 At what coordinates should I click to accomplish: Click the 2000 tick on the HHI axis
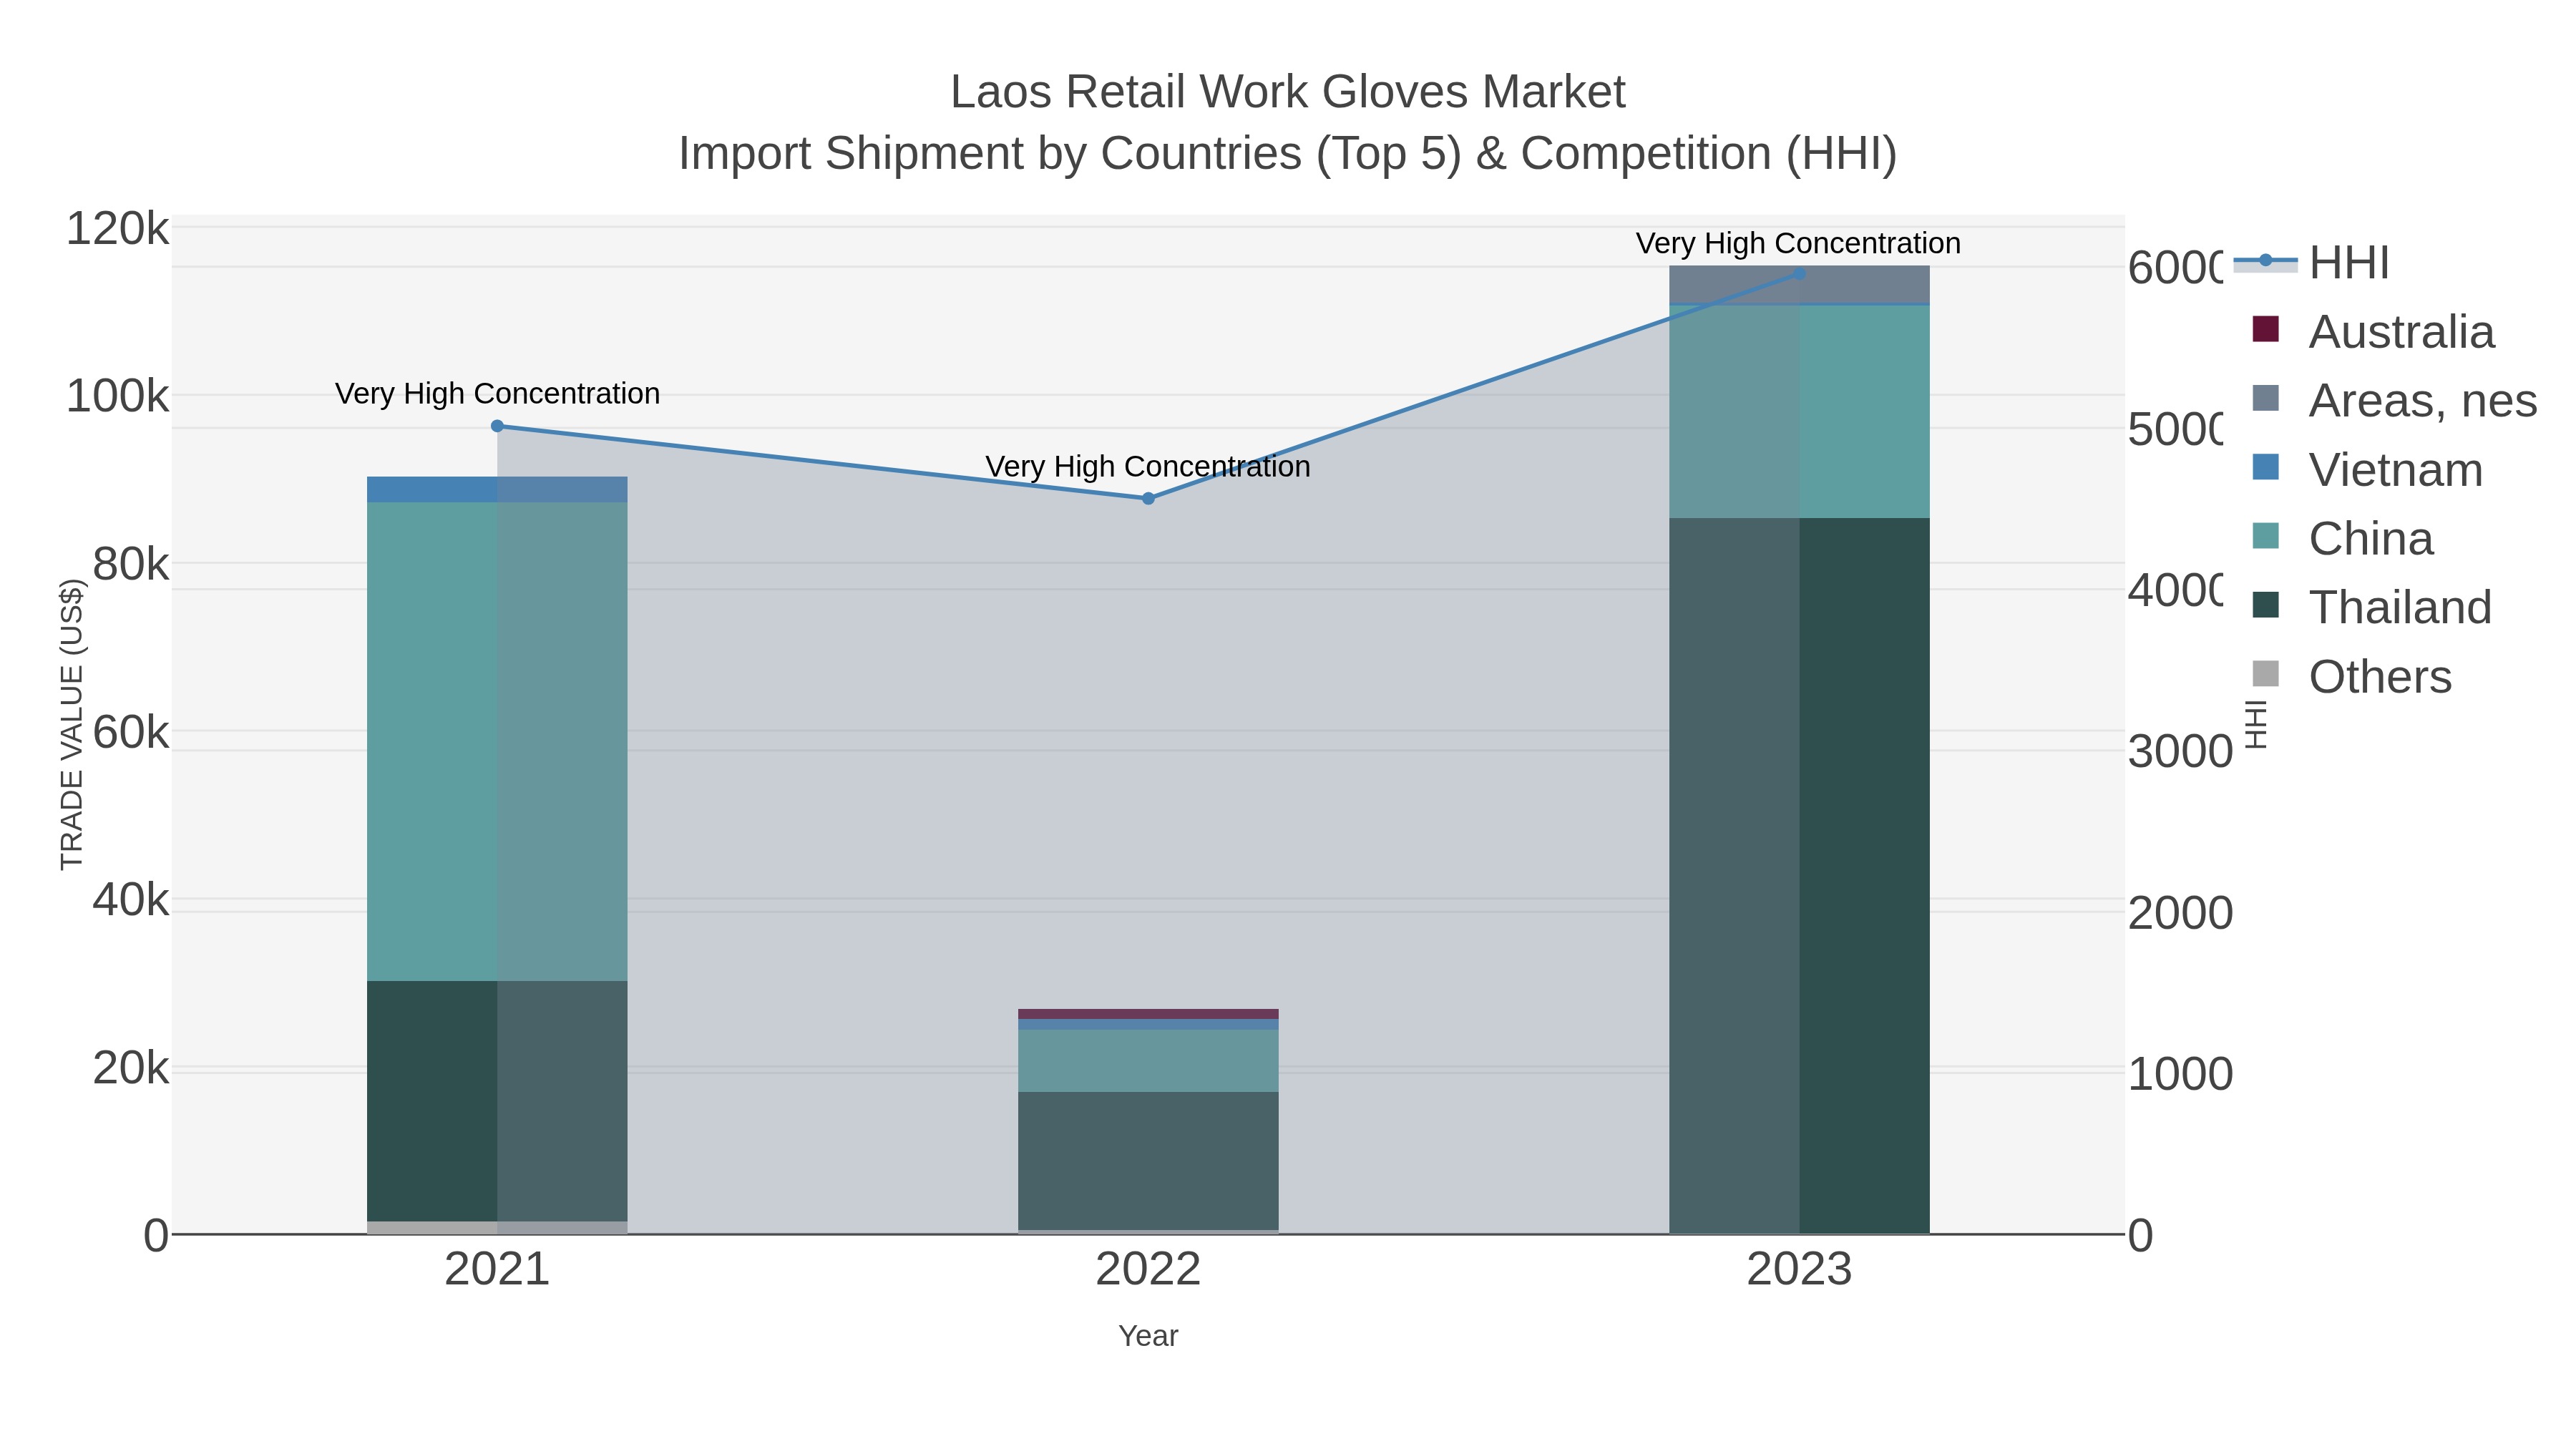(x=2180, y=913)
